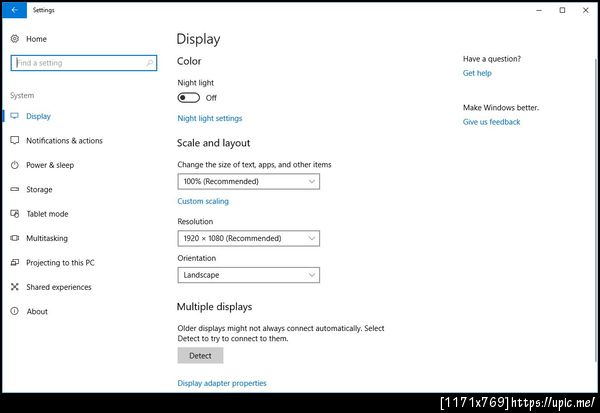Click the Power & sleep icon
Image resolution: width=600 pixels, height=413 pixels.
coord(15,165)
